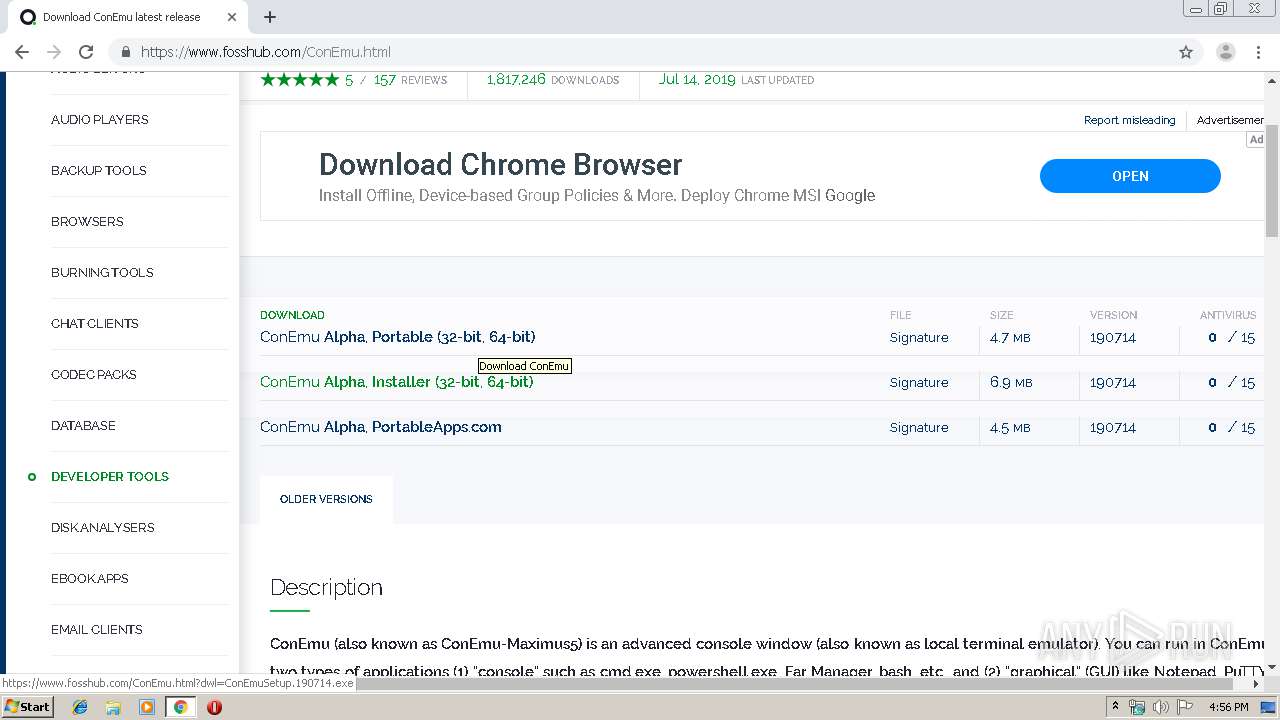Click the OPEN button in the Chrome ad
This screenshot has height=720, width=1280.
tap(1130, 176)
